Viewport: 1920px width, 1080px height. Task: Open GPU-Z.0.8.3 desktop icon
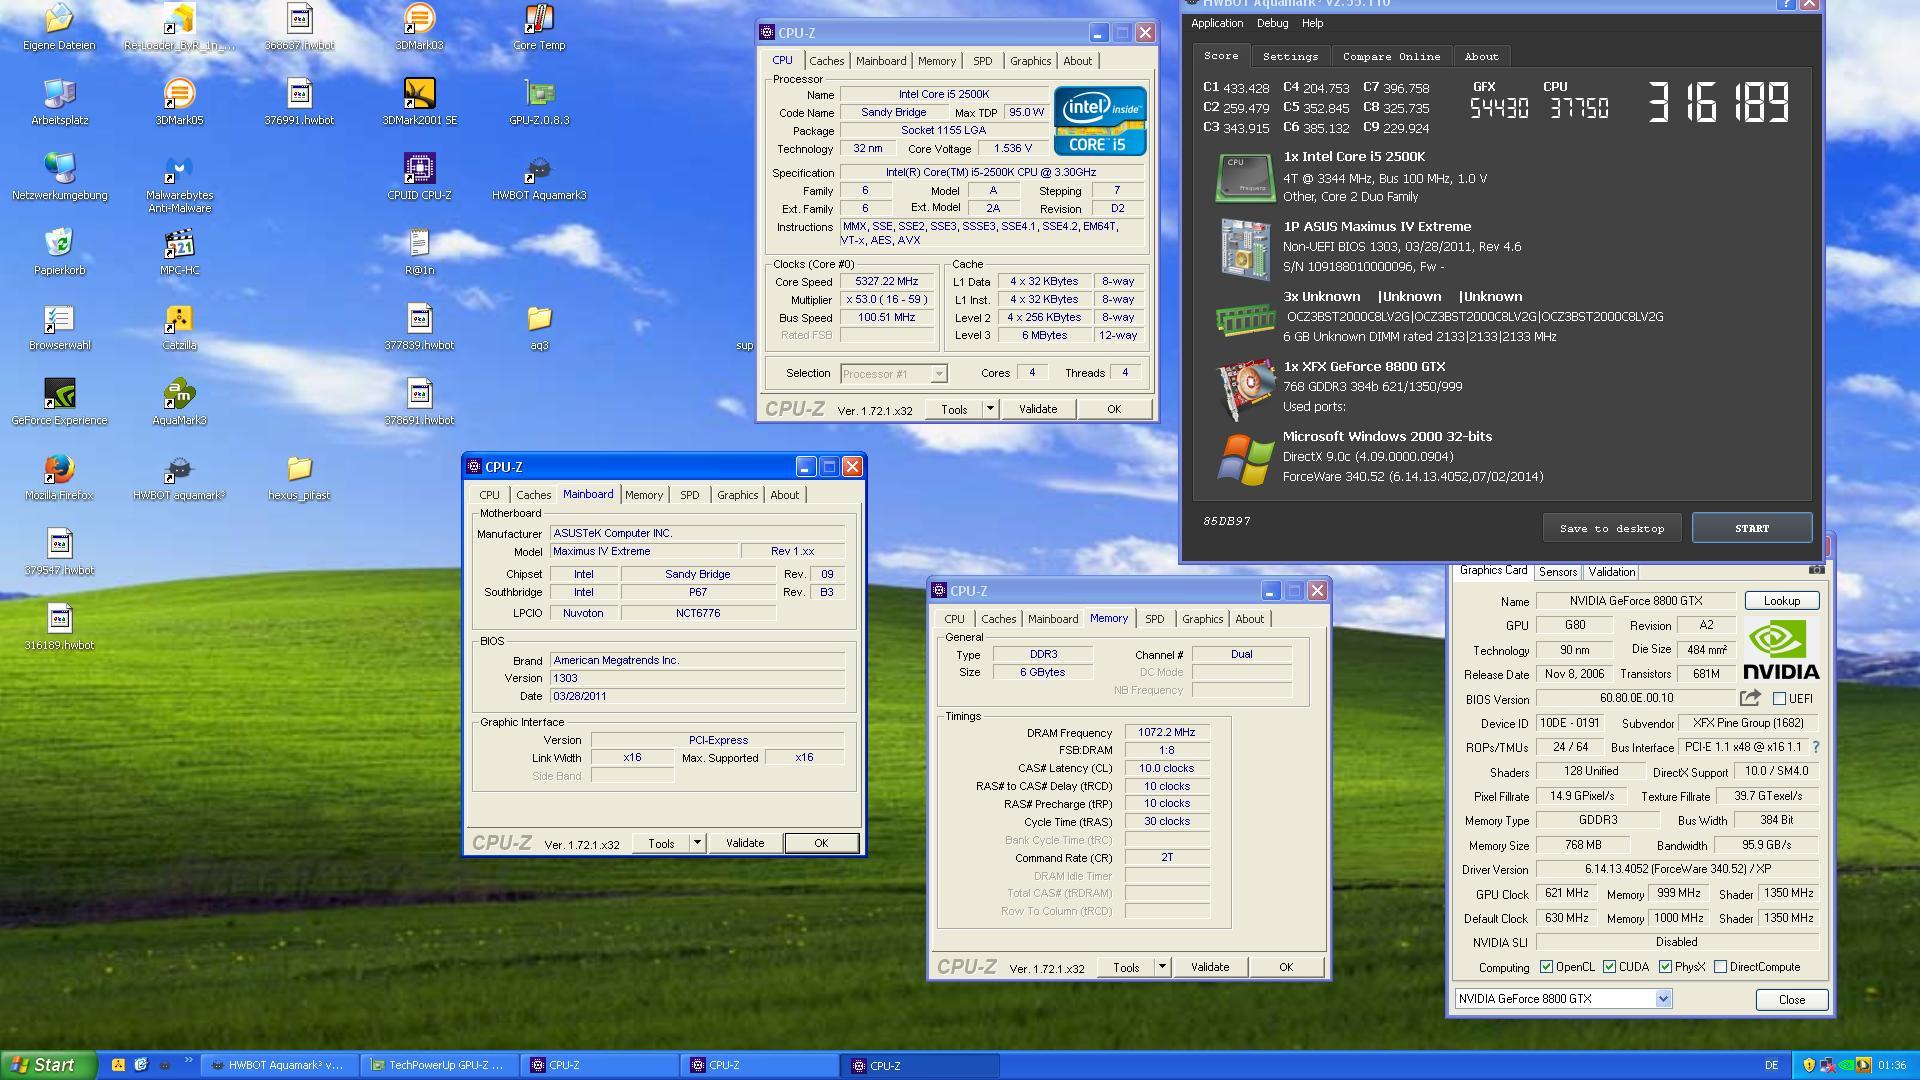click(x=539, y=102)
